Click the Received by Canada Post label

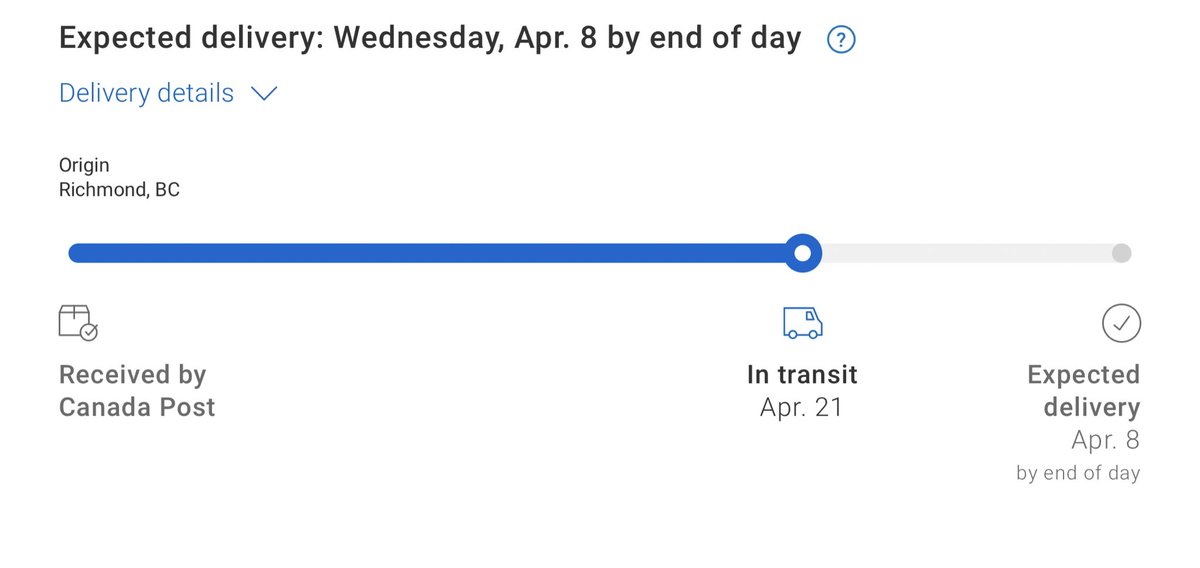click(x=137, y=391)
